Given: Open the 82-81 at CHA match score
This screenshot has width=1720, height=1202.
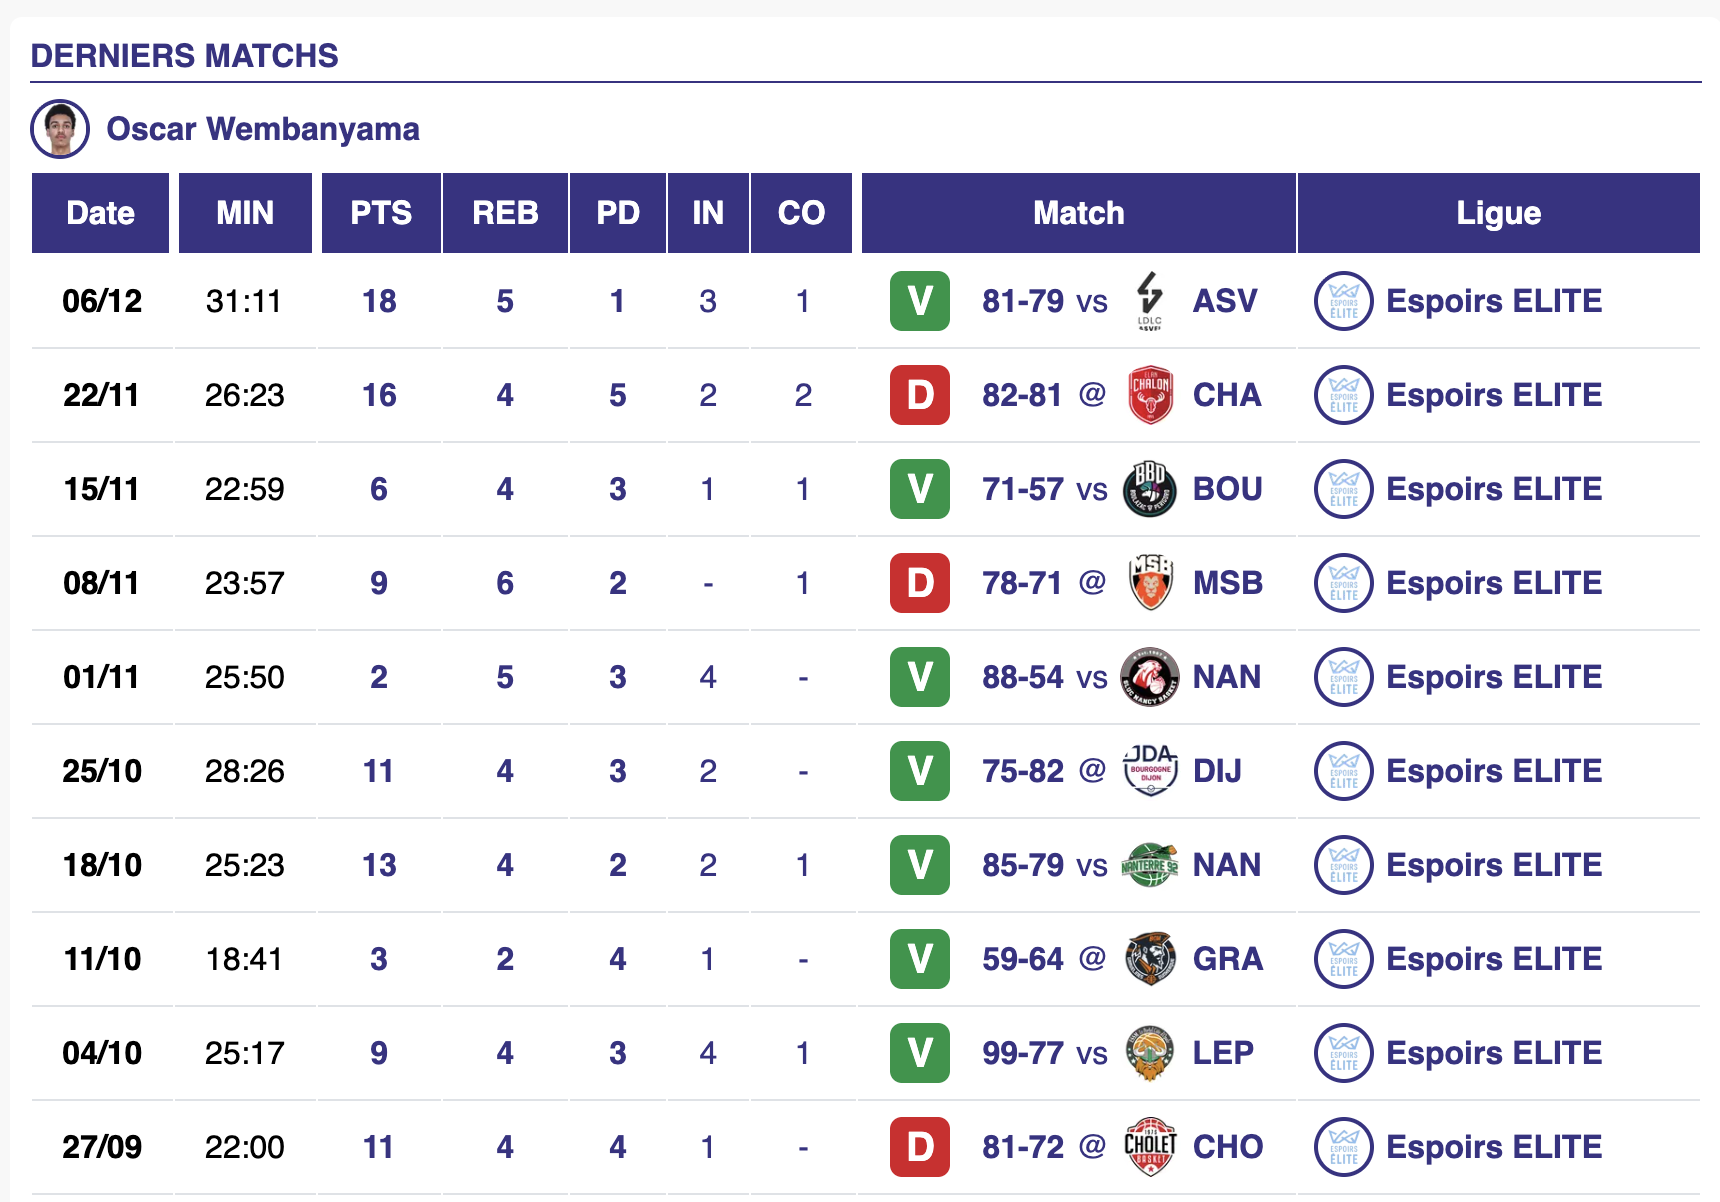Looking at the screenshot, I should coord(1021,395).
